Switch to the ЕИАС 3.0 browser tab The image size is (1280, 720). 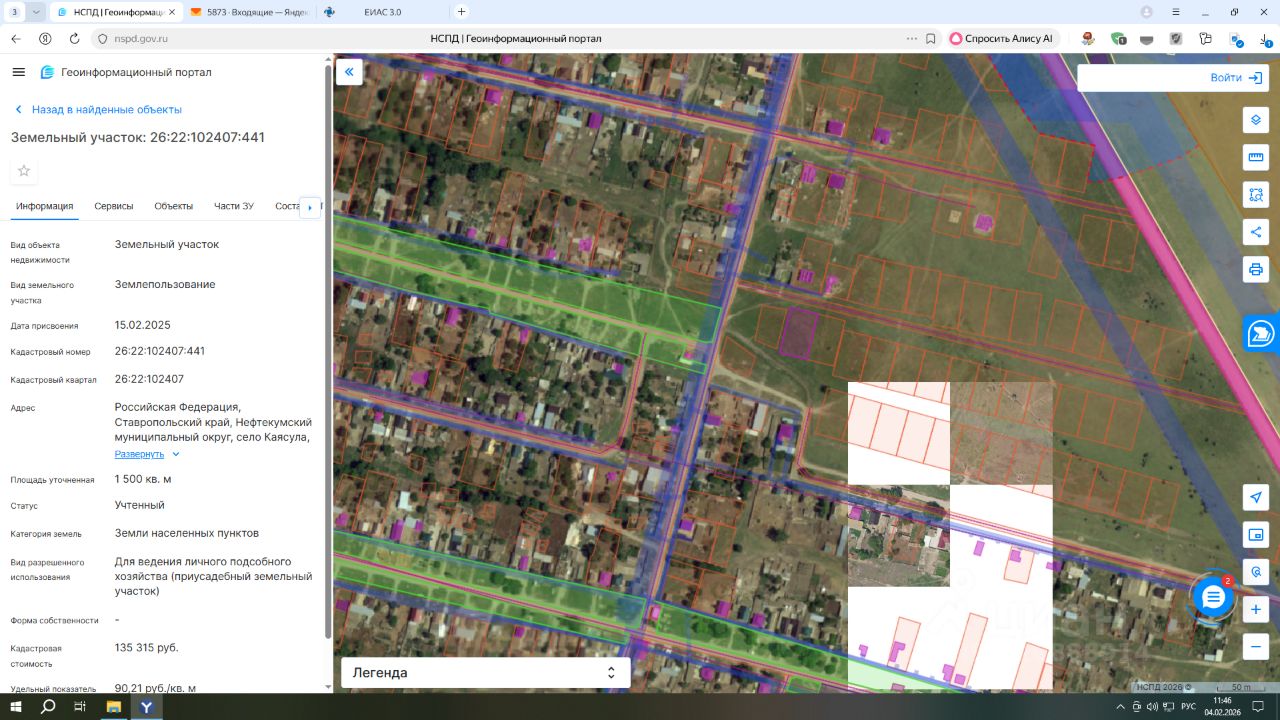point(381,12)
